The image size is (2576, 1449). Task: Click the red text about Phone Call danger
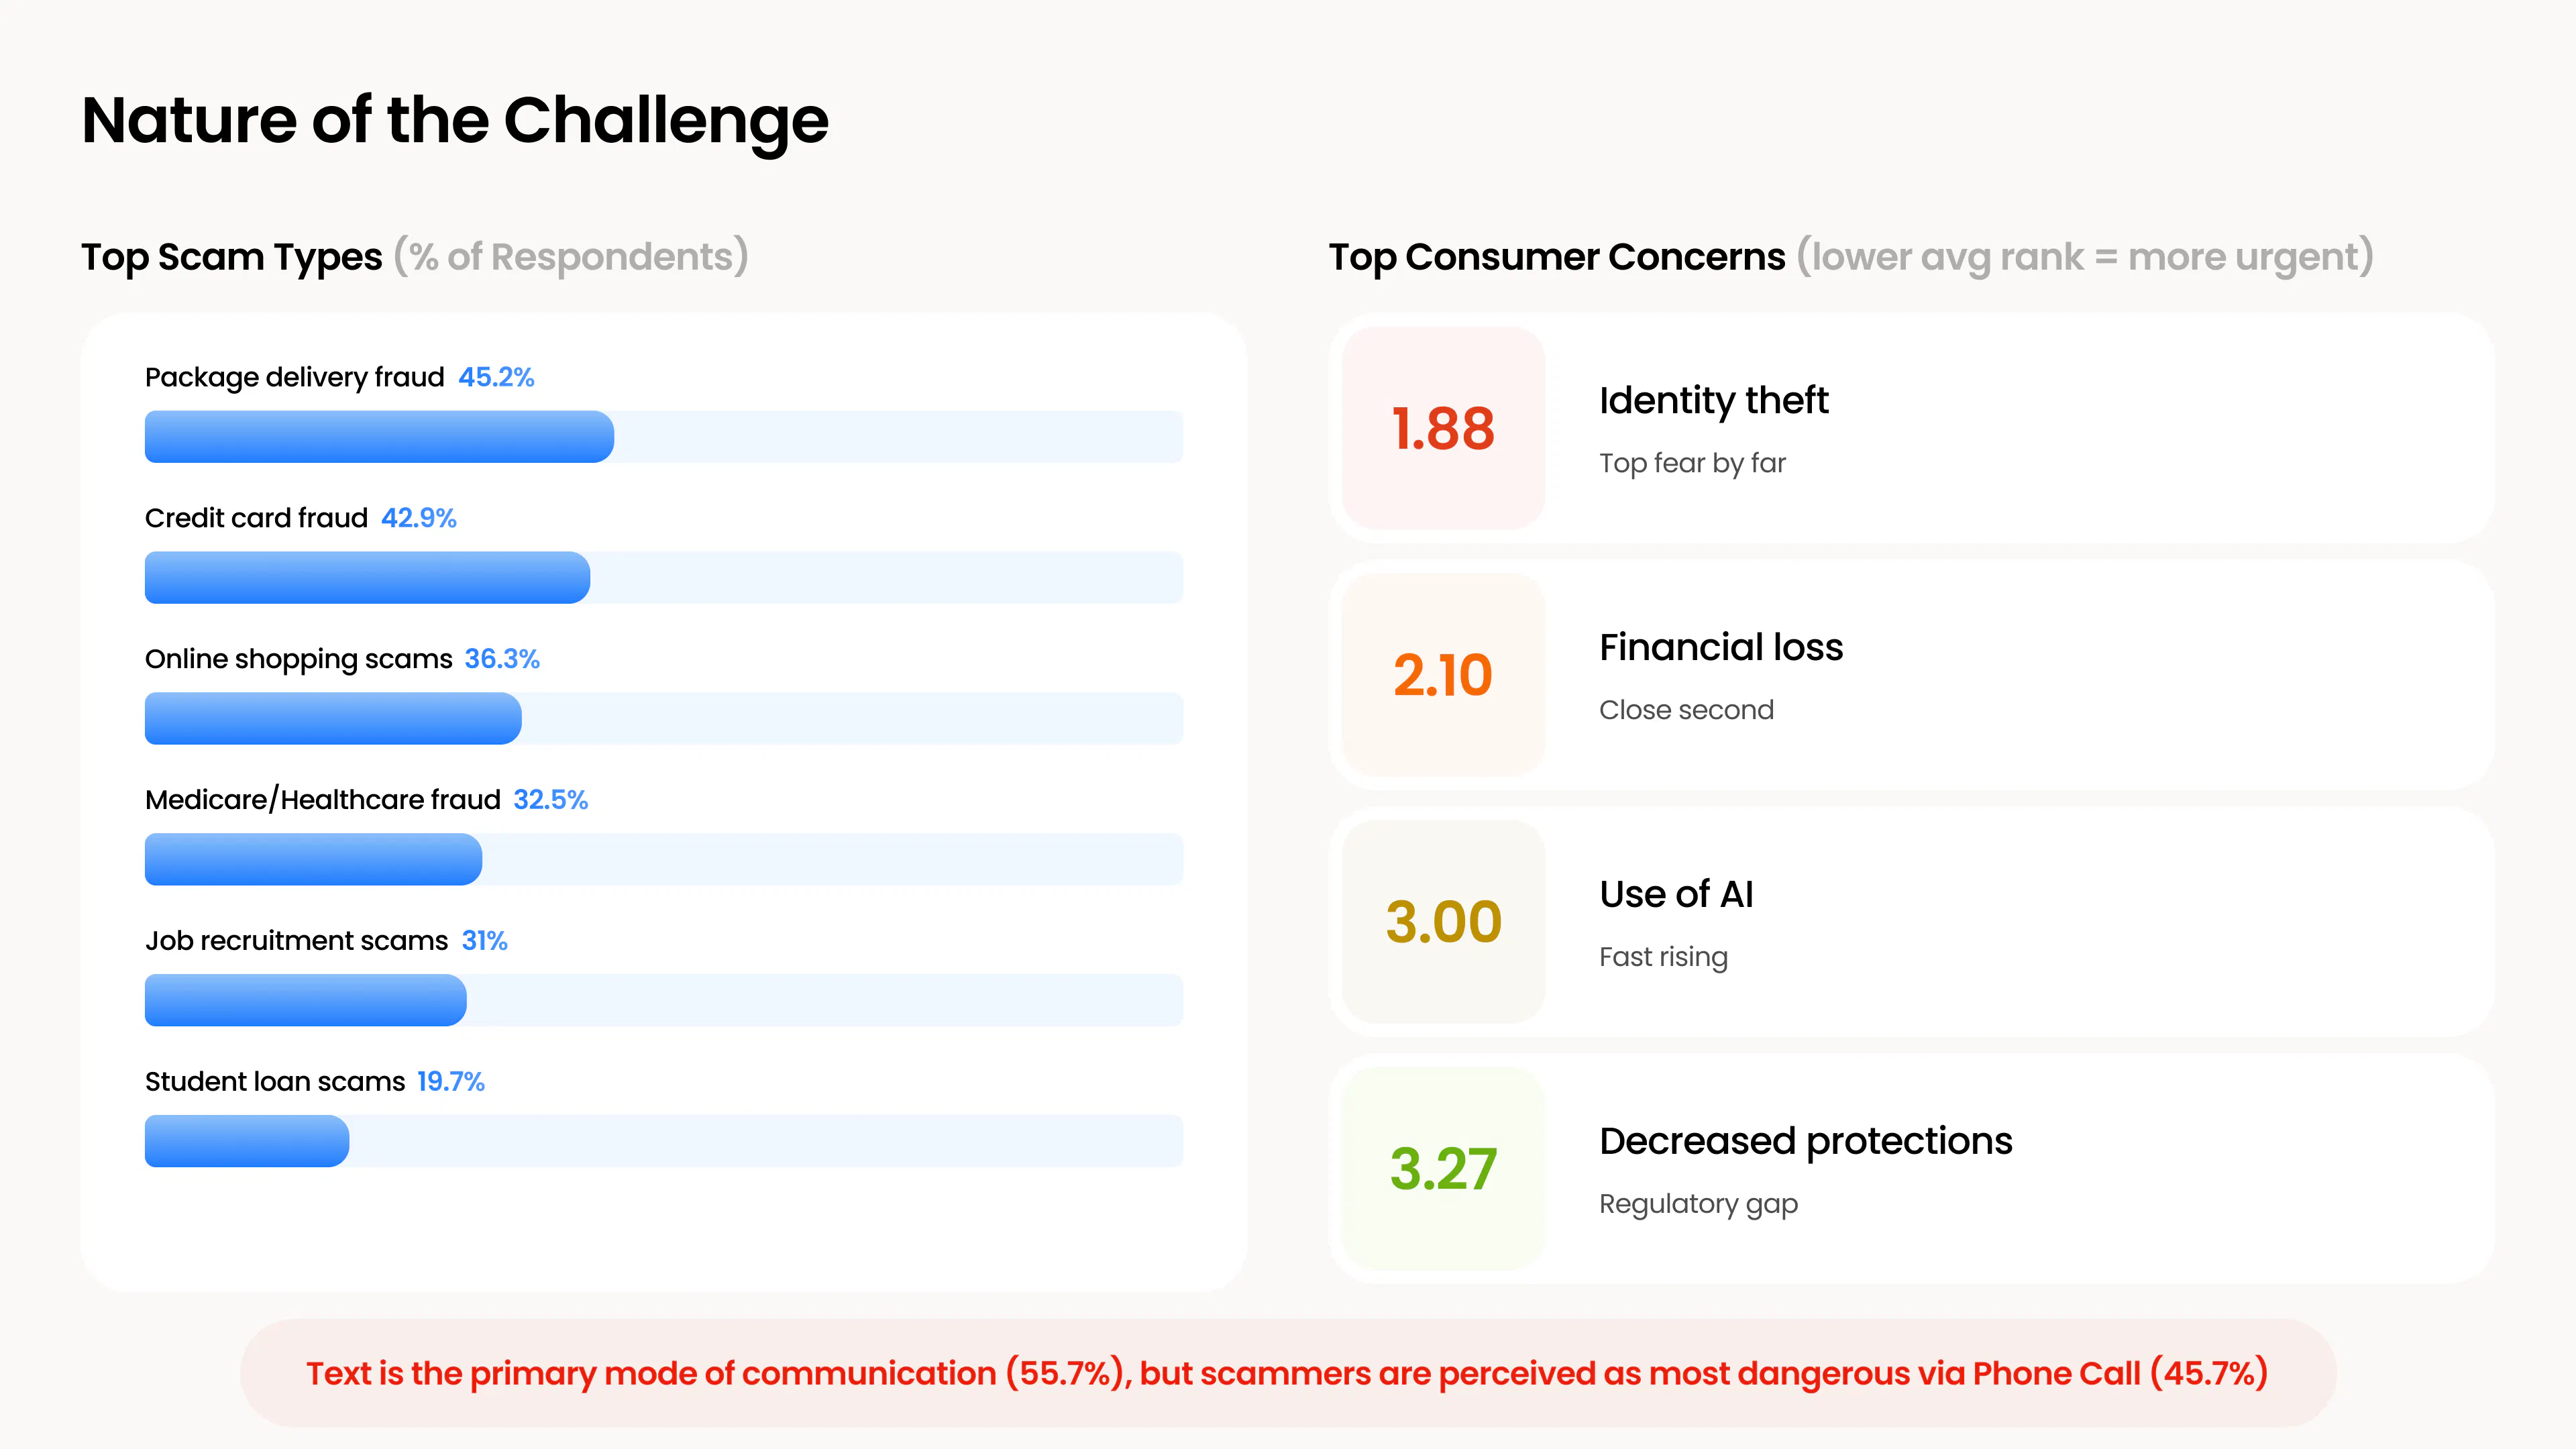(x=1287, y=1373)
